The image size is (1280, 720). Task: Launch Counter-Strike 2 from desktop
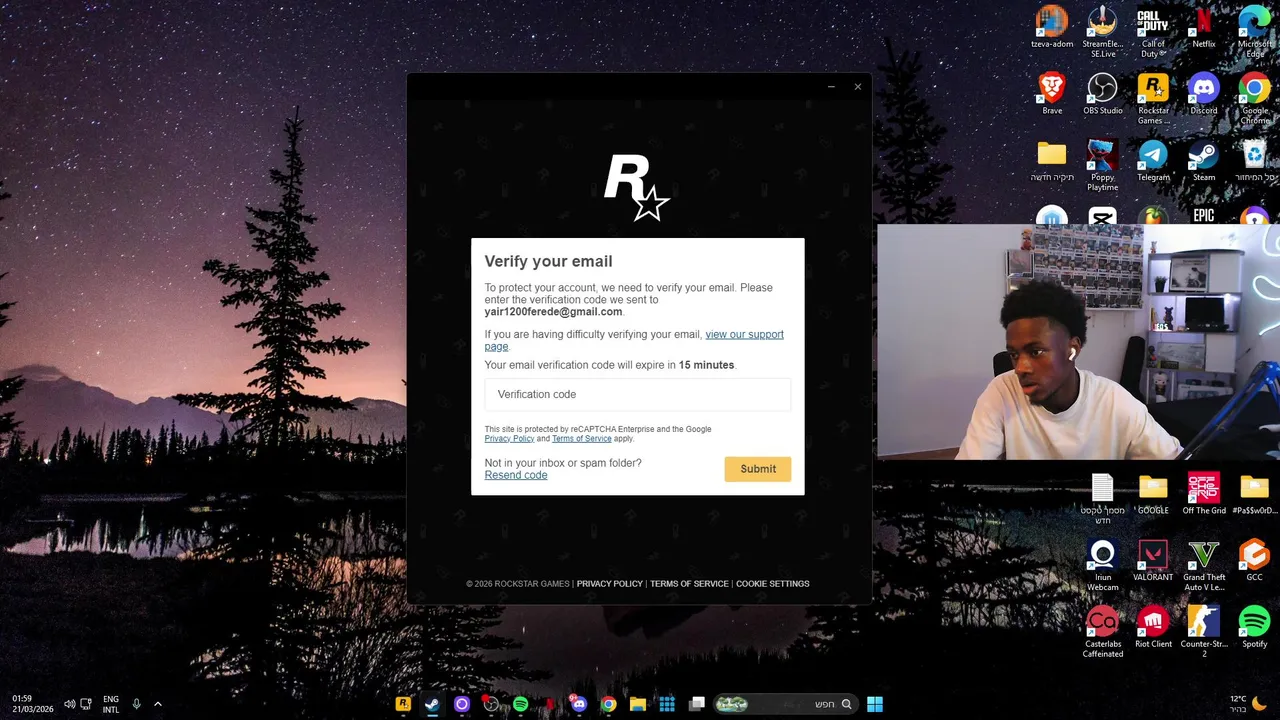(1204, 632)
